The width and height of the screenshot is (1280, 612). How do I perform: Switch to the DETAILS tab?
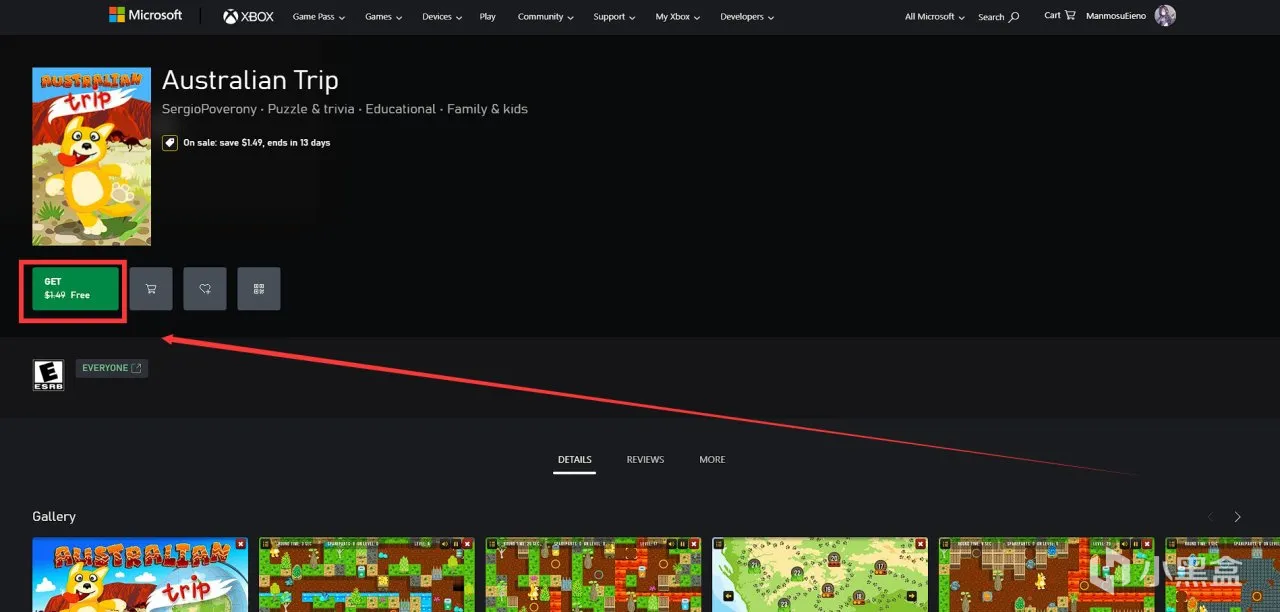575,460
